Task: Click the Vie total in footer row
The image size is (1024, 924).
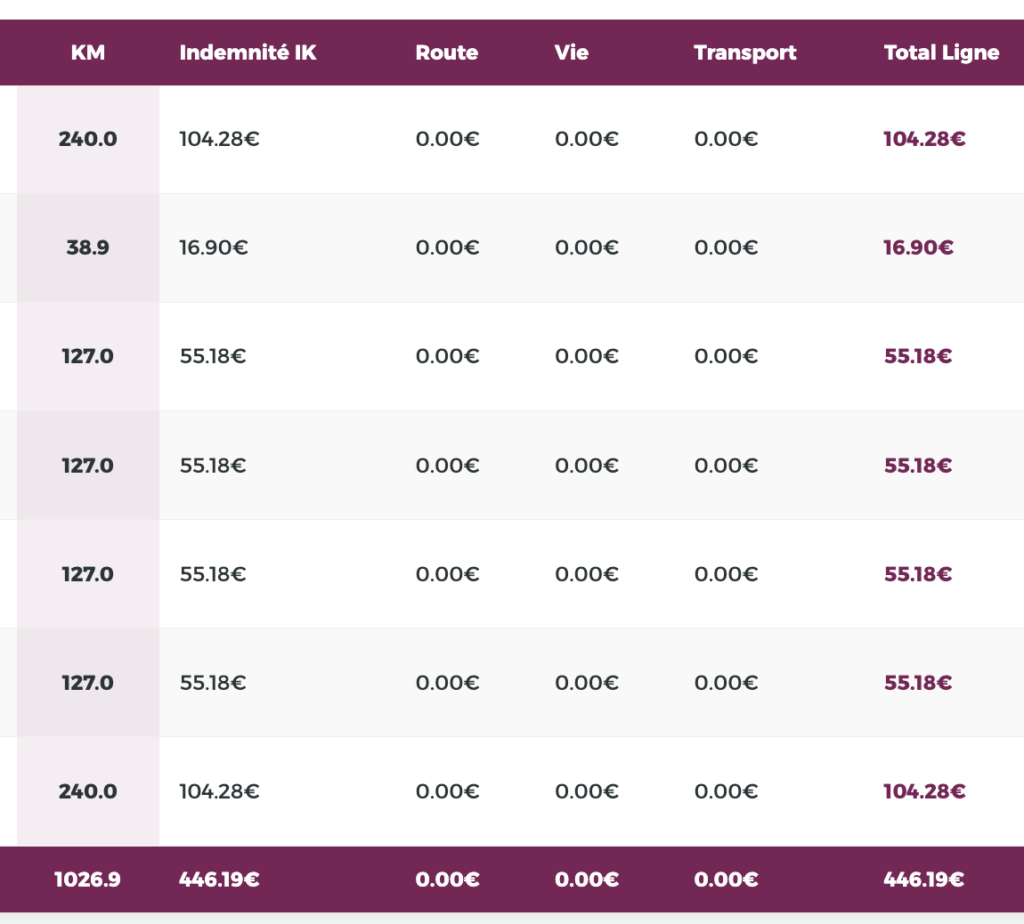Action: coord(586,880)
